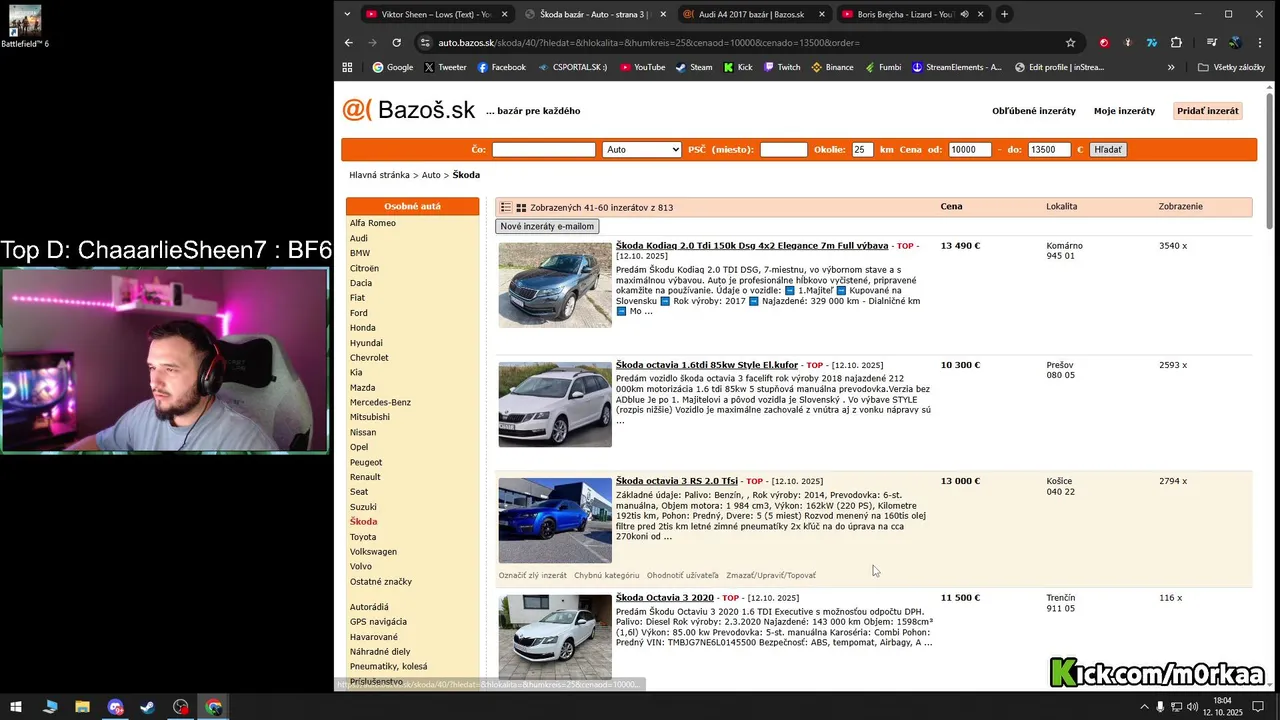
Task: Open the Škoda Octavia 3 2020 listing
Action: [x=665, y=598]
